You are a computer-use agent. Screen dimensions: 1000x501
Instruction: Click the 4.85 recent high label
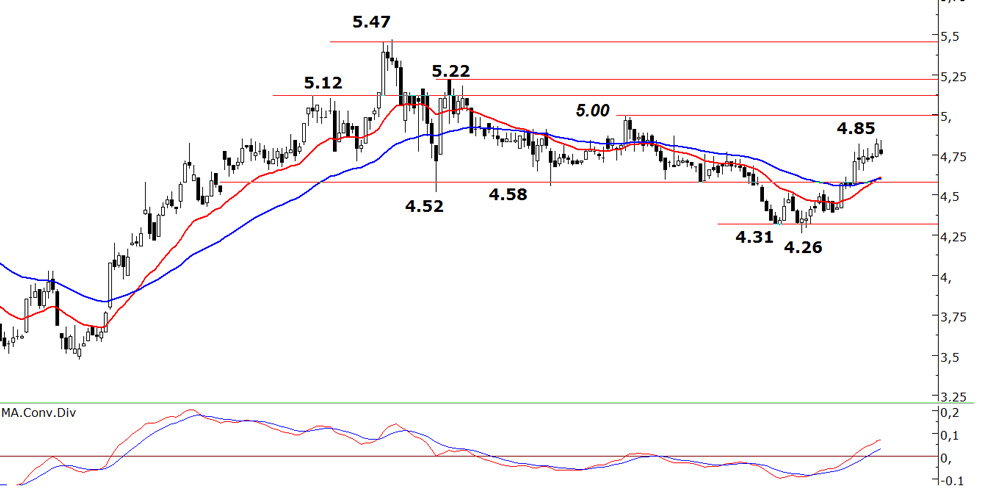pos(856,129)
